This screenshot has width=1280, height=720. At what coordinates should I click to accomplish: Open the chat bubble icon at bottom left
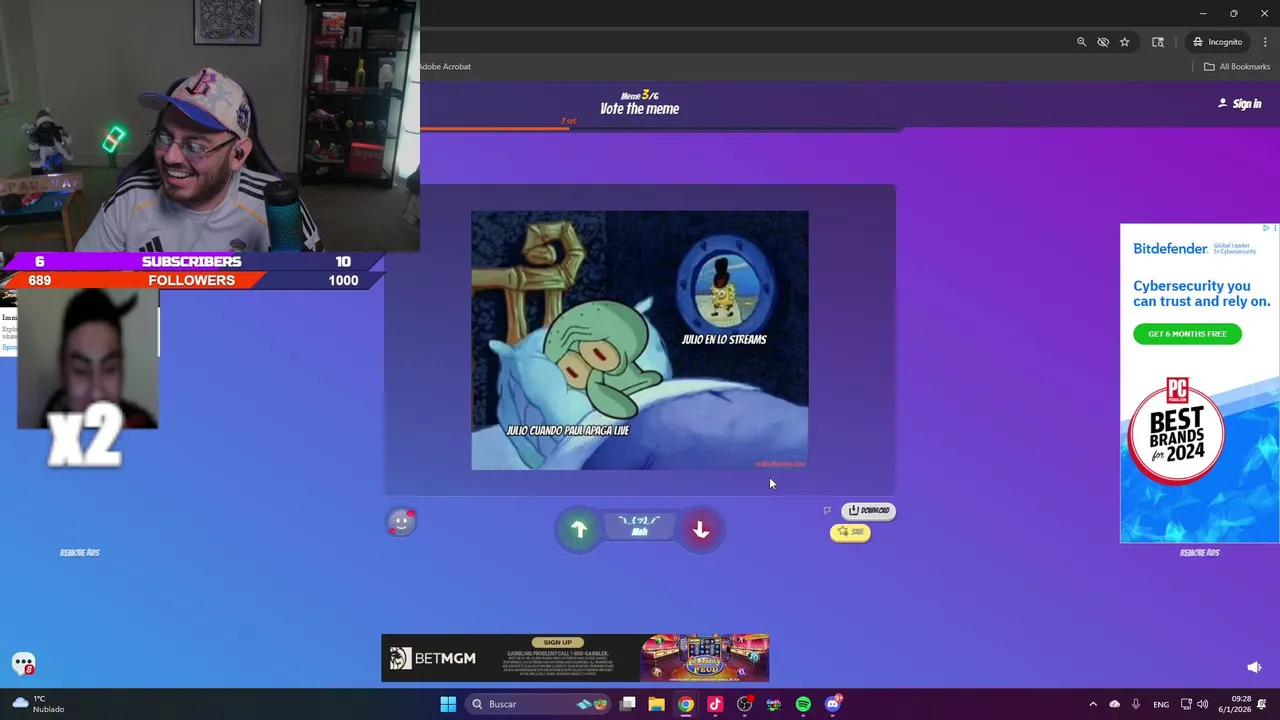click(x=23, y=664)
